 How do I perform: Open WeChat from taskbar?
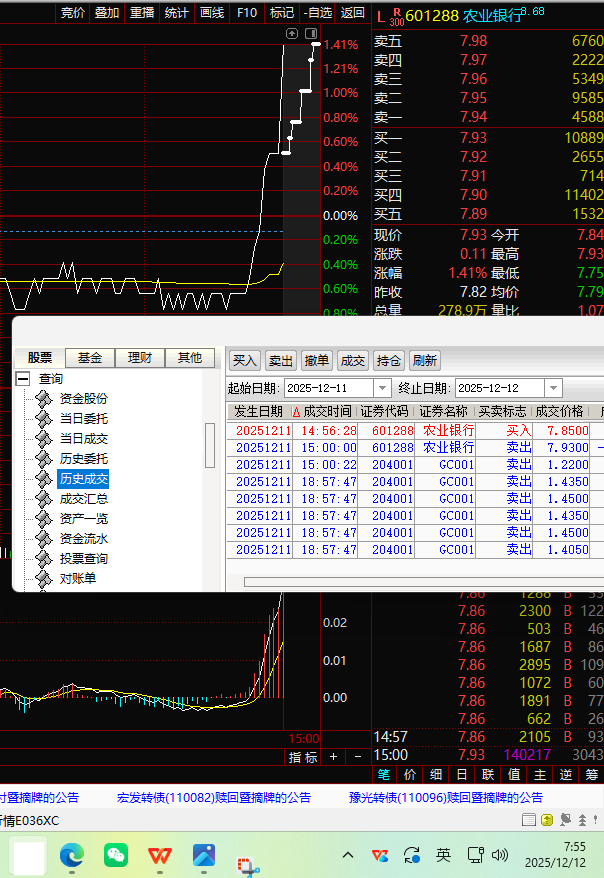116,855
